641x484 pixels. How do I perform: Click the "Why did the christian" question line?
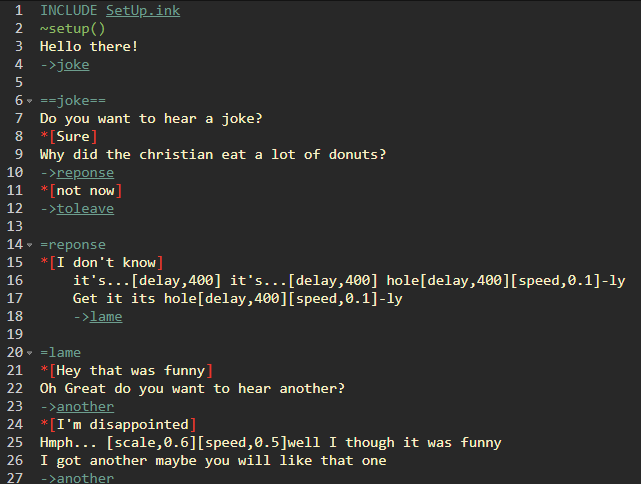[x=212, y=155]
